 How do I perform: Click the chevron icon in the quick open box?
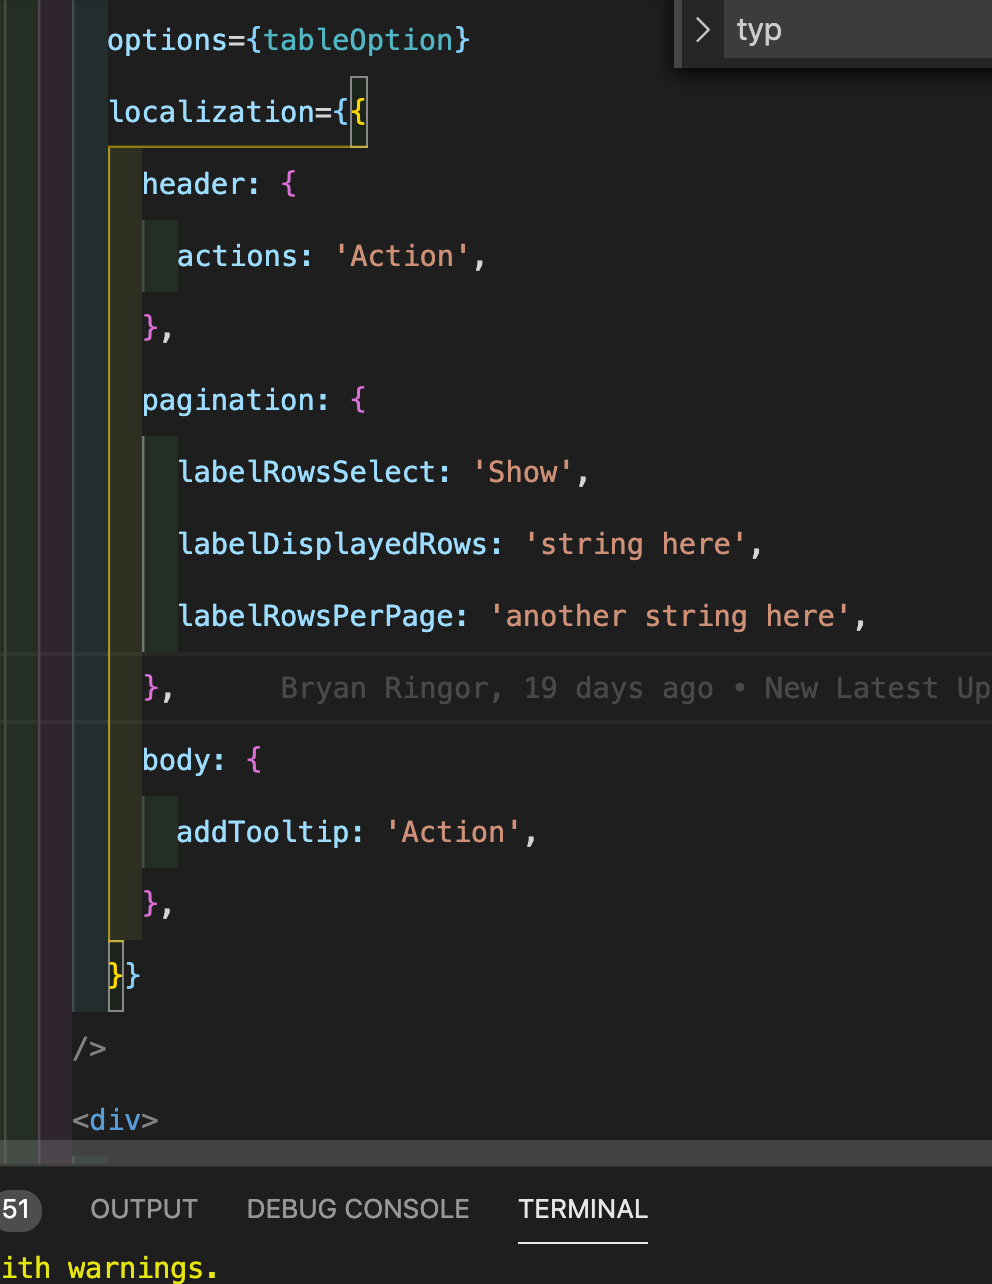point(703,30)
